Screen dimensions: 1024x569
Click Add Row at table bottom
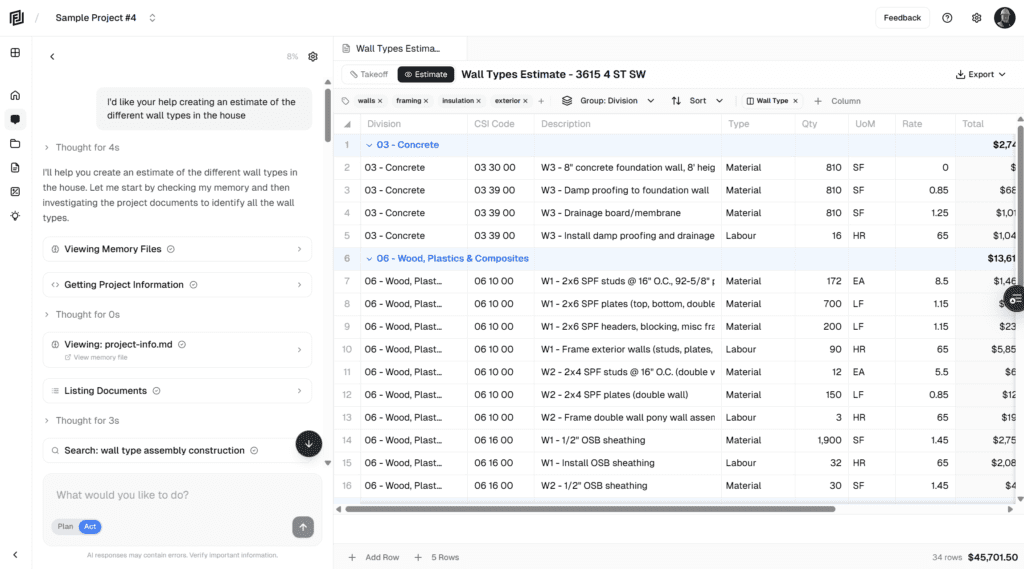[x=374, y=557]
